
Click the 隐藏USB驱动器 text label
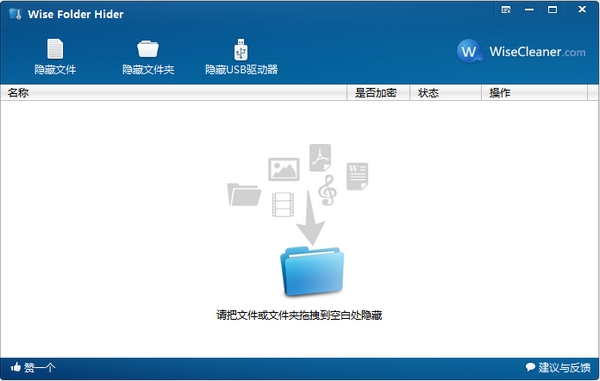click(241, 70)
